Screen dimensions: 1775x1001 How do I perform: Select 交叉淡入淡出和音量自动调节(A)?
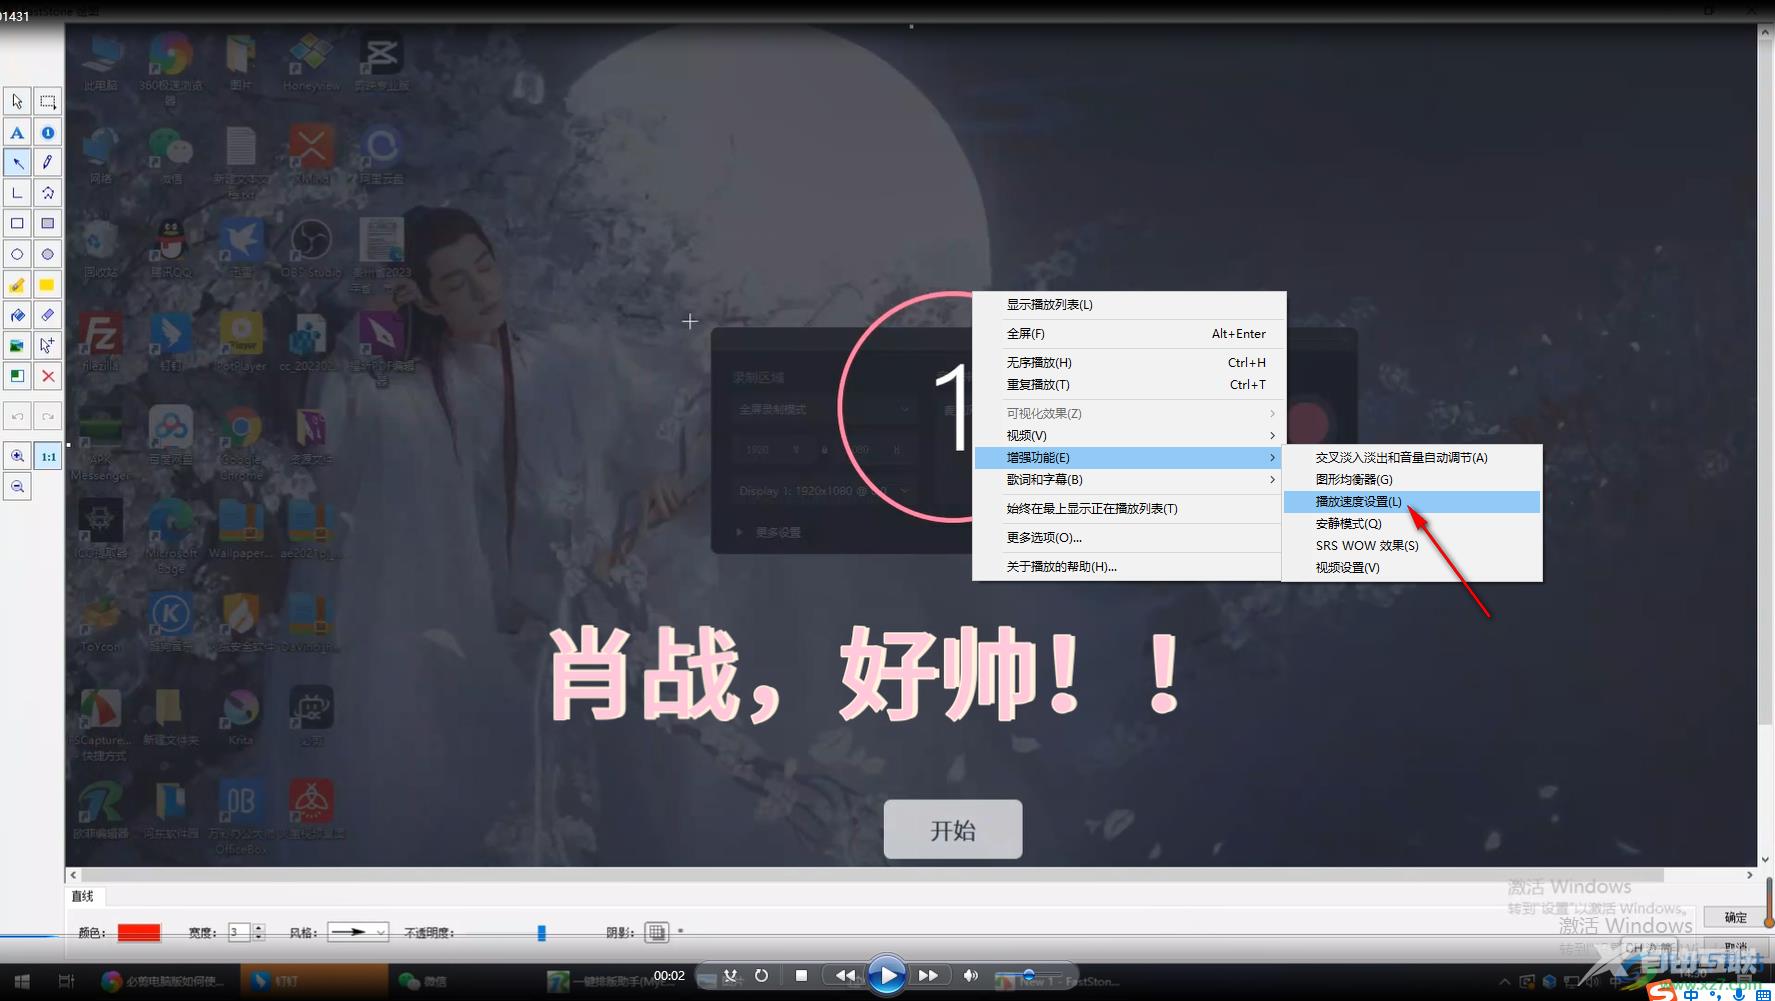[x=1412, y=458]
